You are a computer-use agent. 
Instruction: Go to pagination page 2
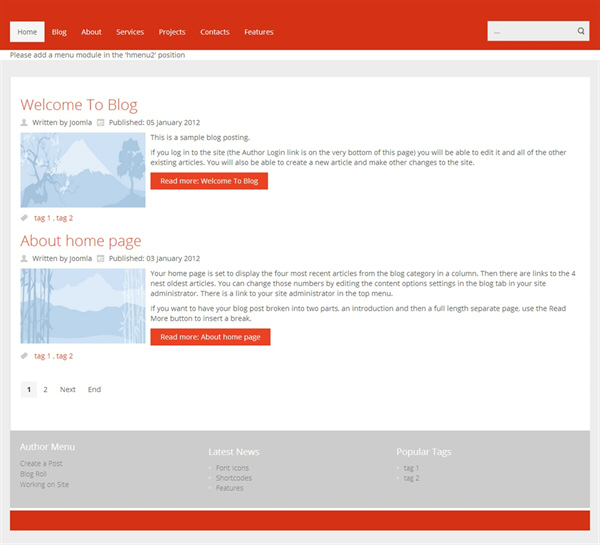click(x=45, y=389)
